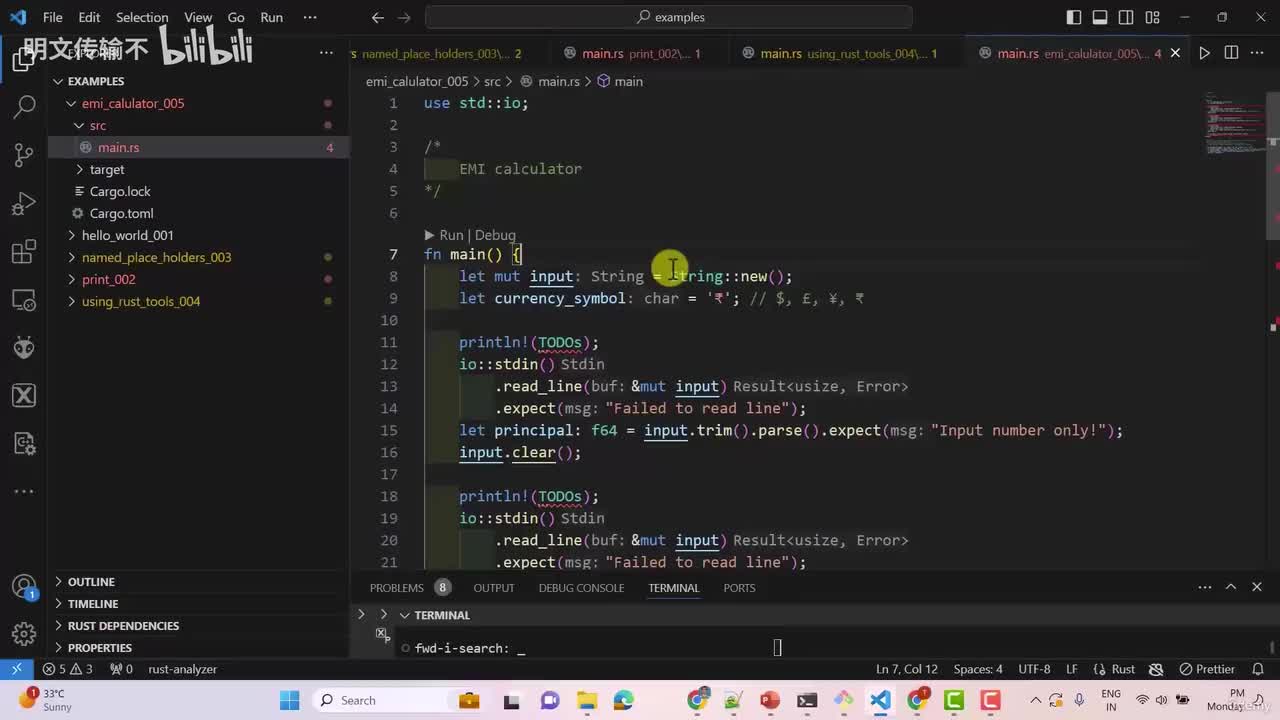1280x720 pixels.
Task: Open Terminal app from the taskbar
Action: [807, 700]
